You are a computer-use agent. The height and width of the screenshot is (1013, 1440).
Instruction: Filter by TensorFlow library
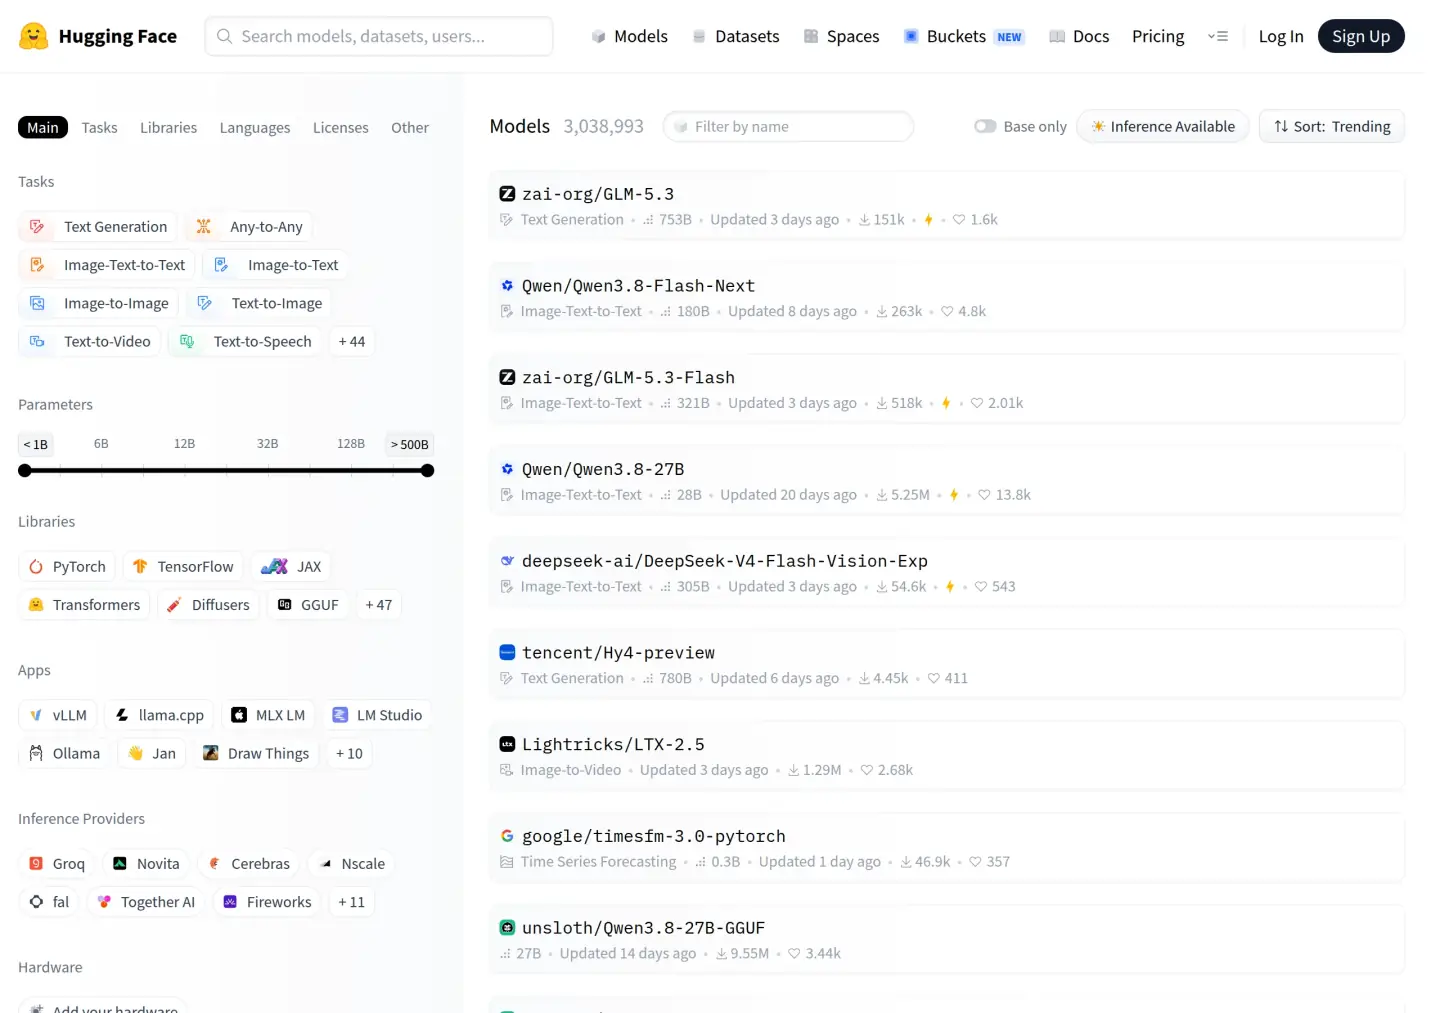pos(183,567)
